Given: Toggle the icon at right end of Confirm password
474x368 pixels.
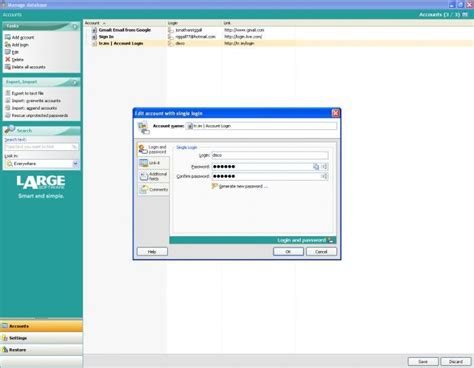Looking at the screenshot, I should 324,176.
